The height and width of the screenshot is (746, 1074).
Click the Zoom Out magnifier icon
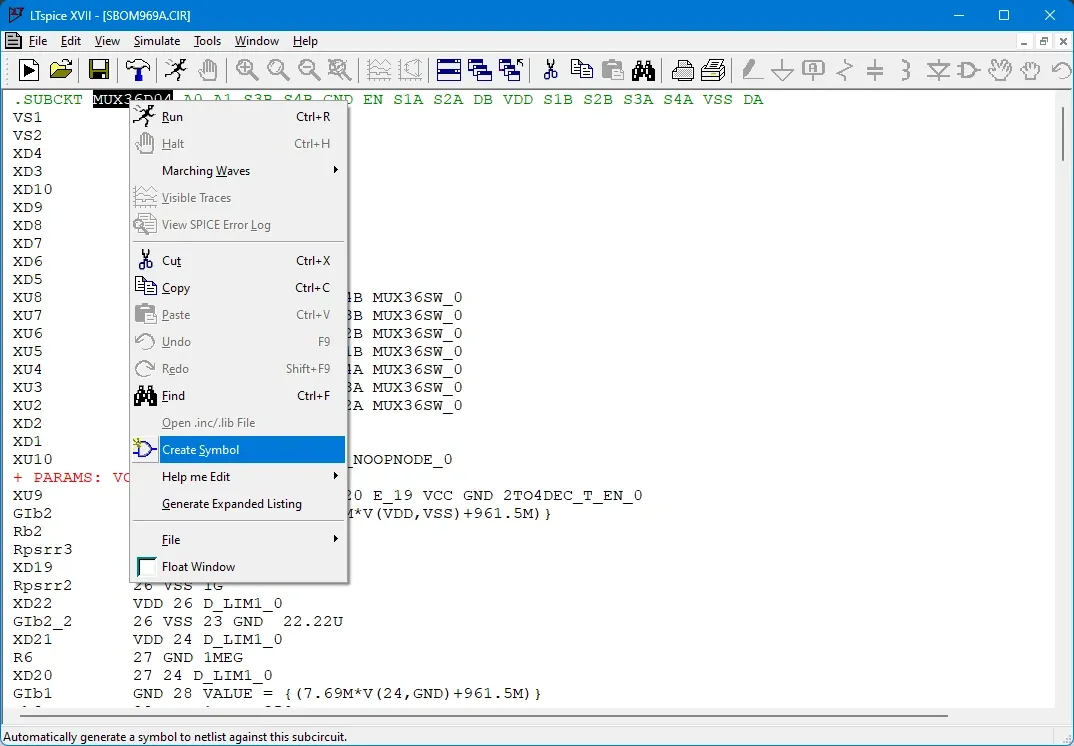[309, 70]
